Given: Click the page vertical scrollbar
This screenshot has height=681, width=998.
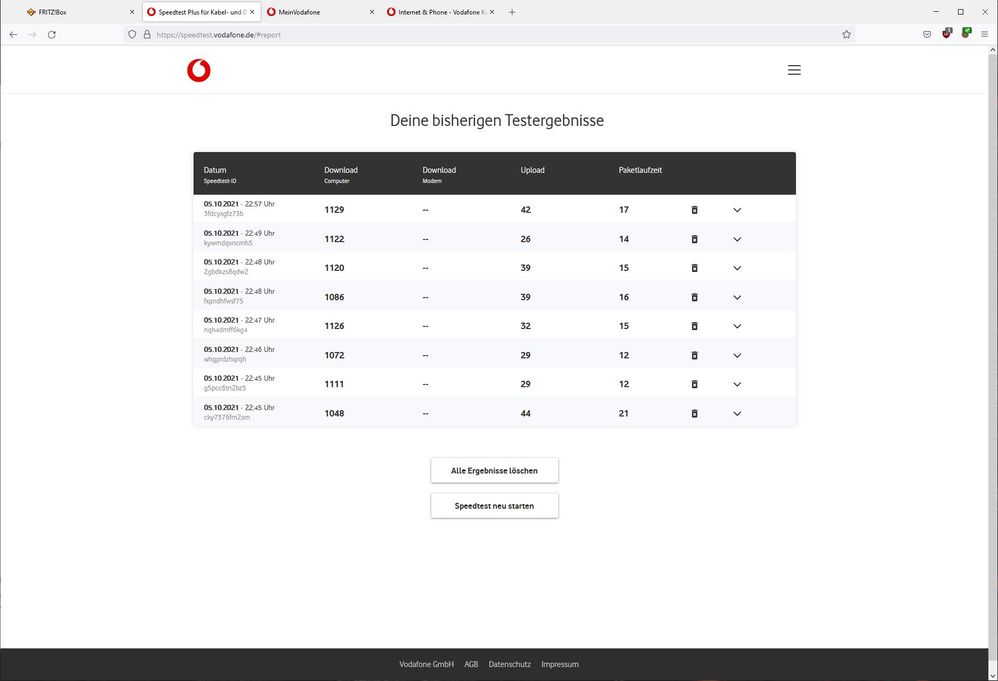Looking at the screenshot, I should [x=992, y=356].
